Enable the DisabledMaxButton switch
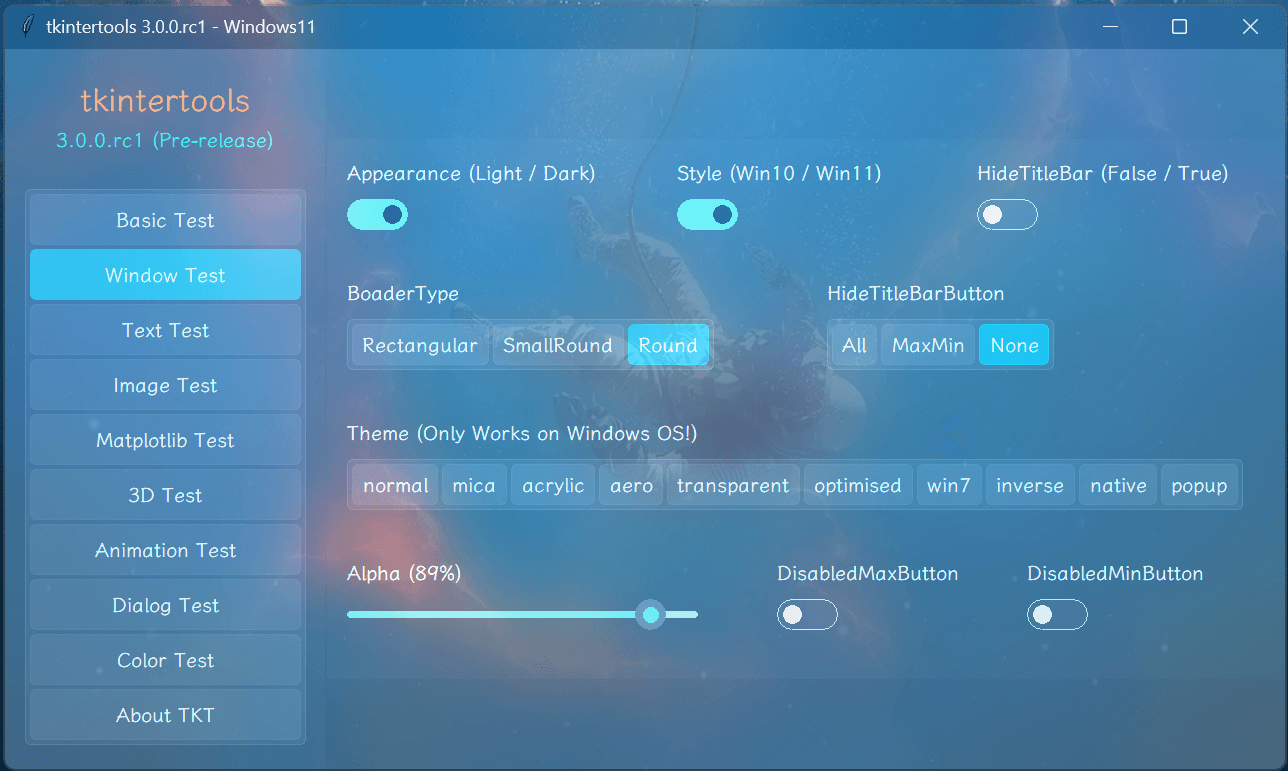This screenshot has height=771, width=1288. click(x=807, y=614)
